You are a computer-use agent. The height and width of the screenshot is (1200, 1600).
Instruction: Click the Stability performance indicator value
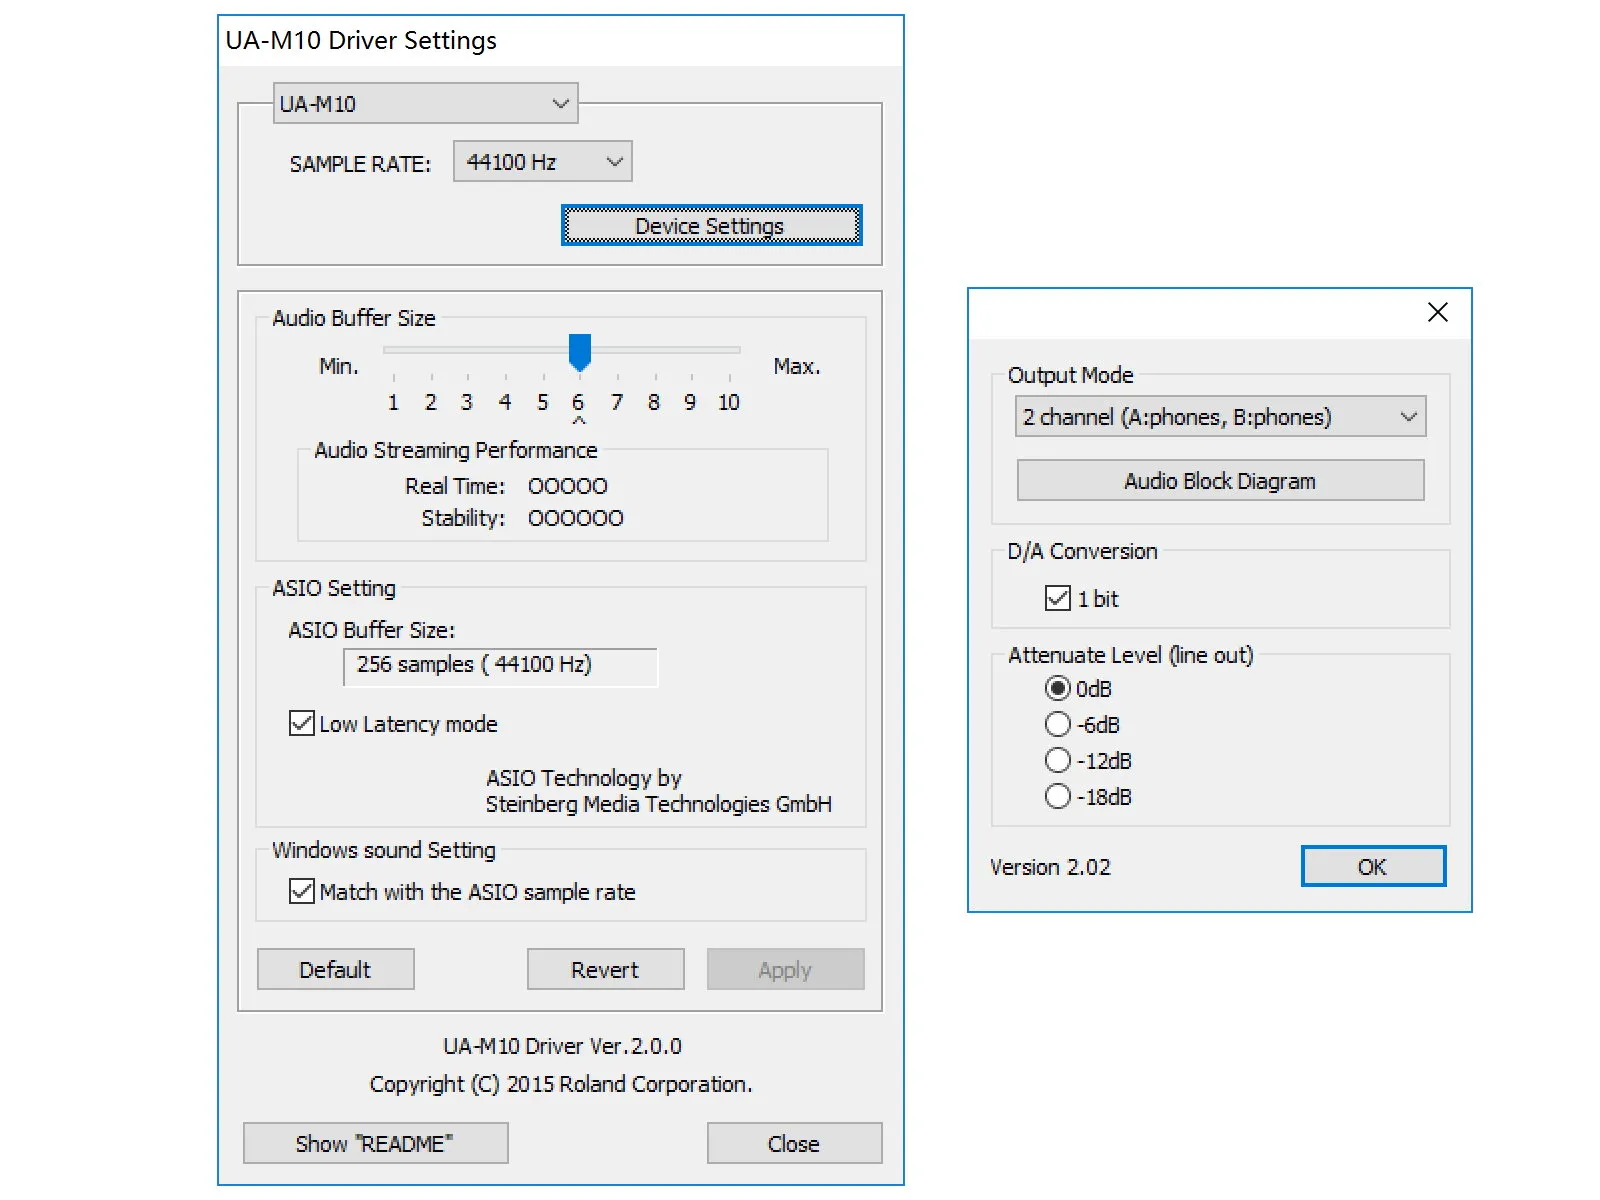click(576, 518)
